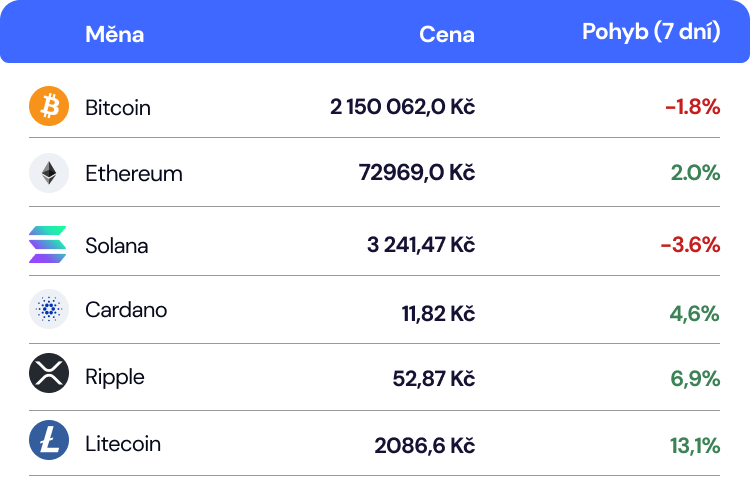Click the Cardano dotted circle icon

pyautogui.click(x=48, y=310)
